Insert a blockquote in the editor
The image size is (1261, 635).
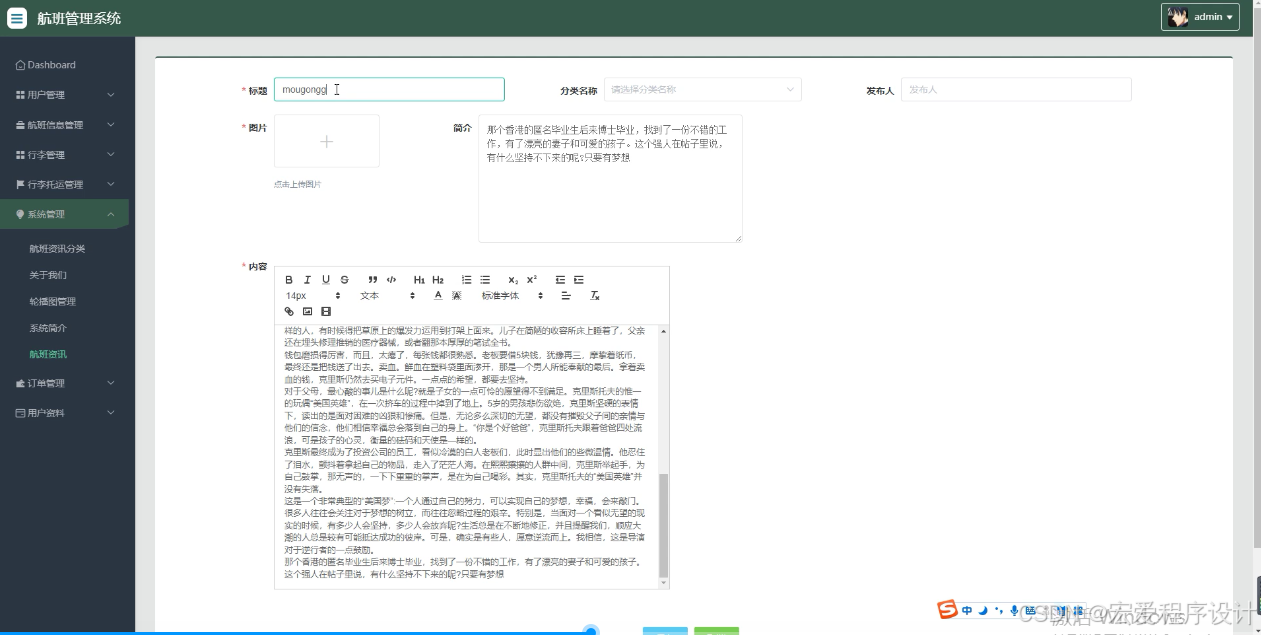pos(373,280)
